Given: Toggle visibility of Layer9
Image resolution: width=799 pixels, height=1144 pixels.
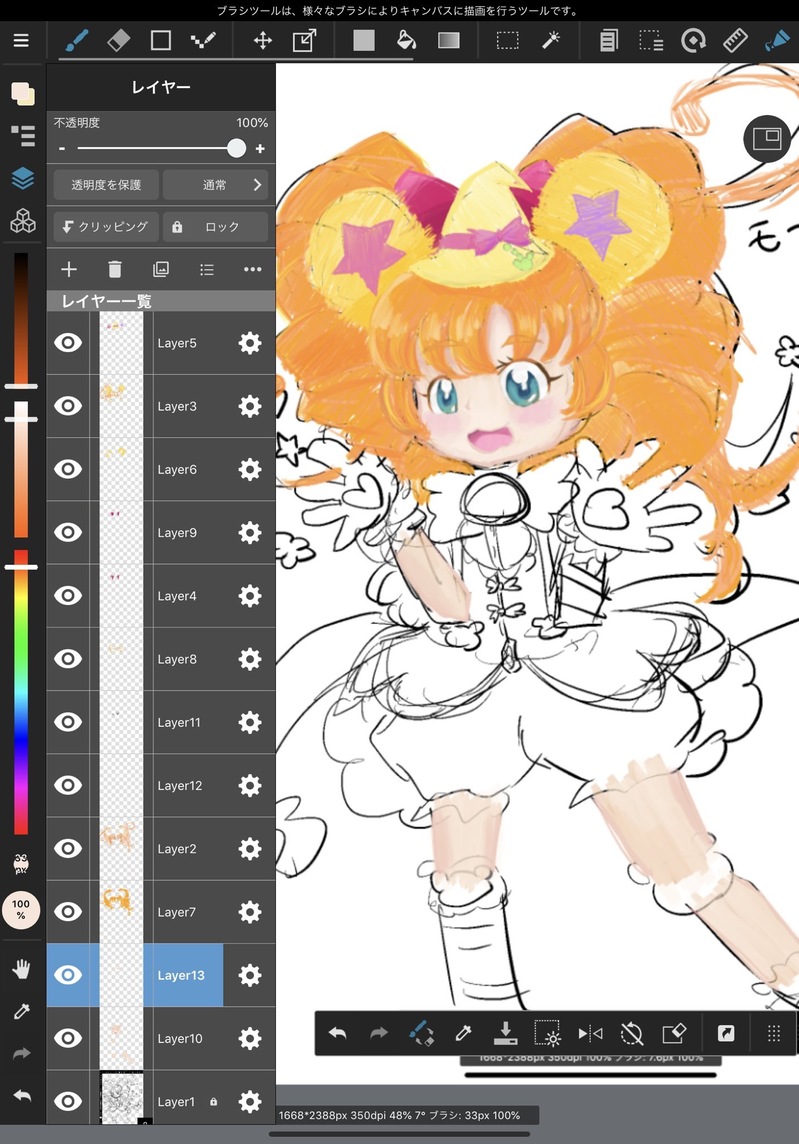Looking at the screenshot, I should [x=68, y=533].
